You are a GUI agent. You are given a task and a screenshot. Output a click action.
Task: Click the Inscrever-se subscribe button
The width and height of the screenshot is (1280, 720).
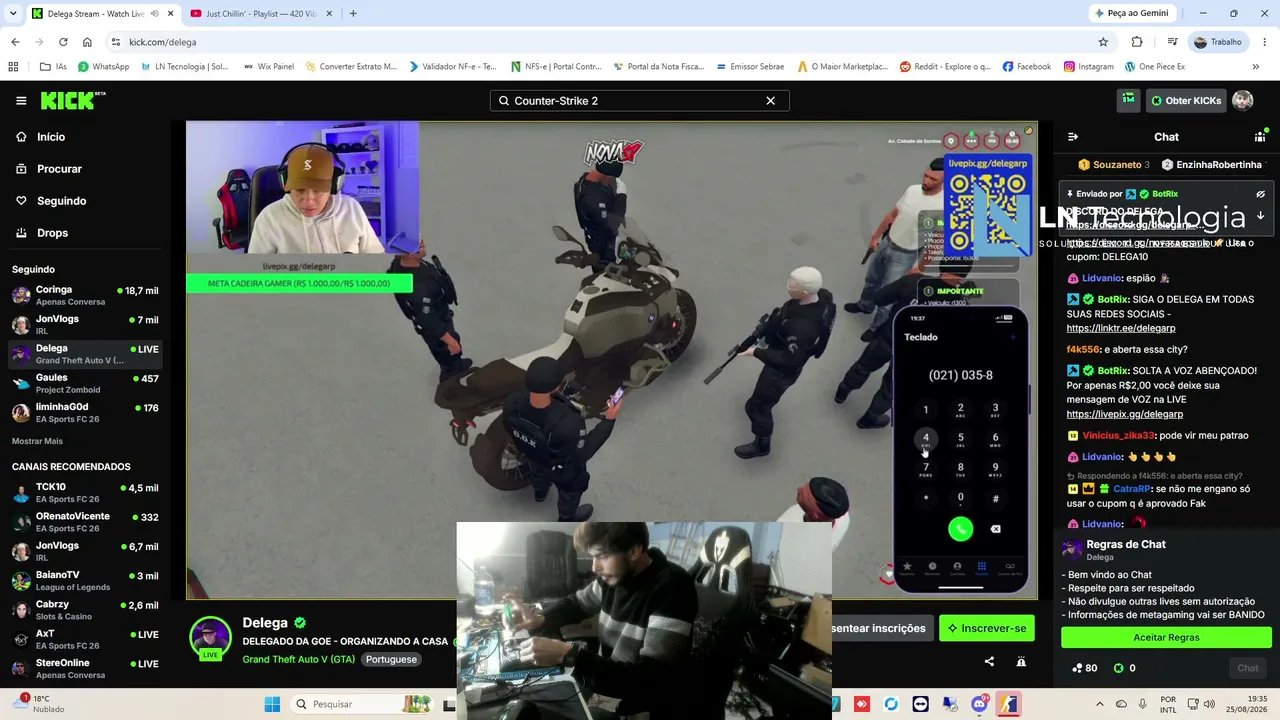(986, 628)
